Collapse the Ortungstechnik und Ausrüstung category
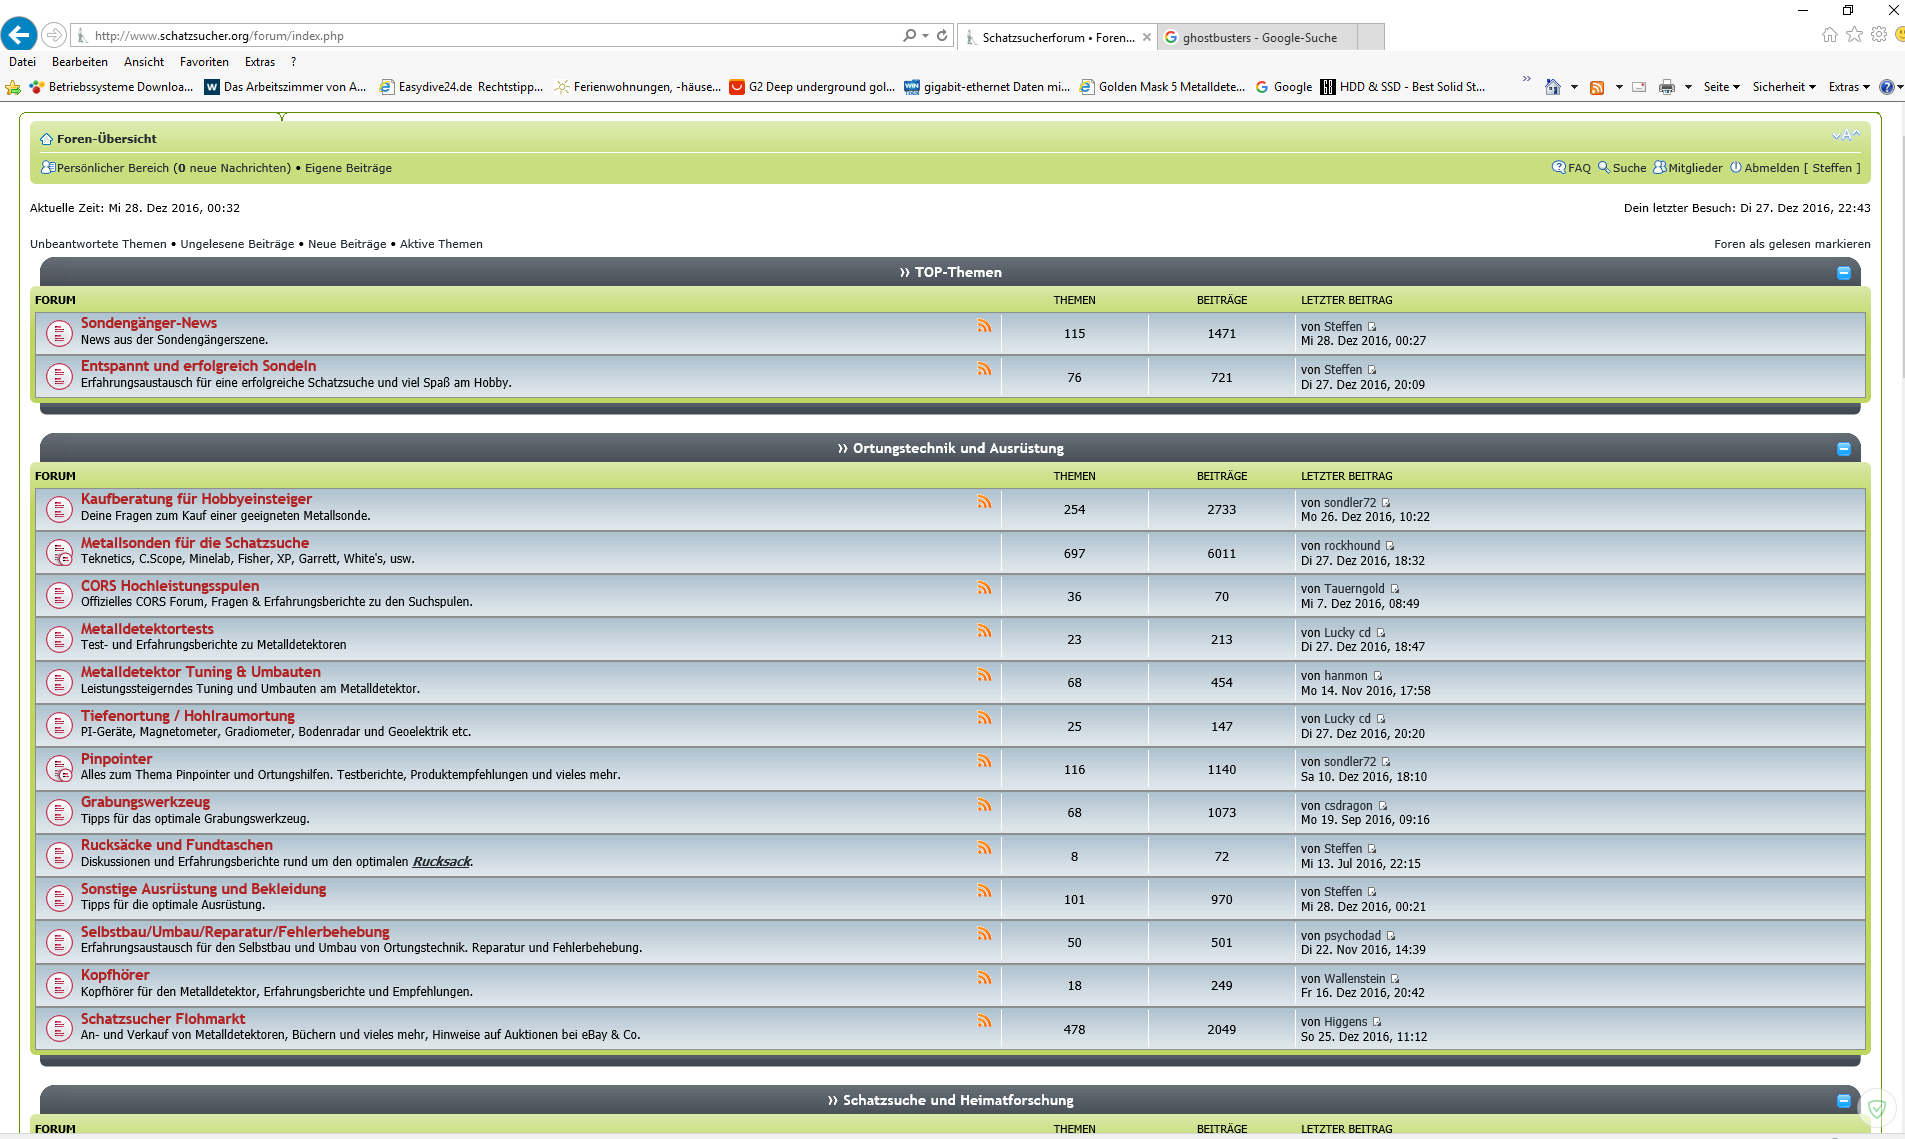This screenshot has height=1139, width=1905. 1843,449
